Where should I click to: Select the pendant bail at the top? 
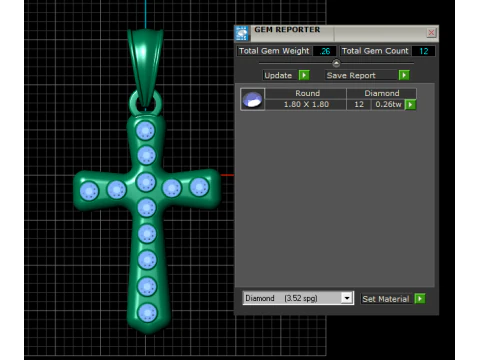pyautogui.click(x=145, y=68)
